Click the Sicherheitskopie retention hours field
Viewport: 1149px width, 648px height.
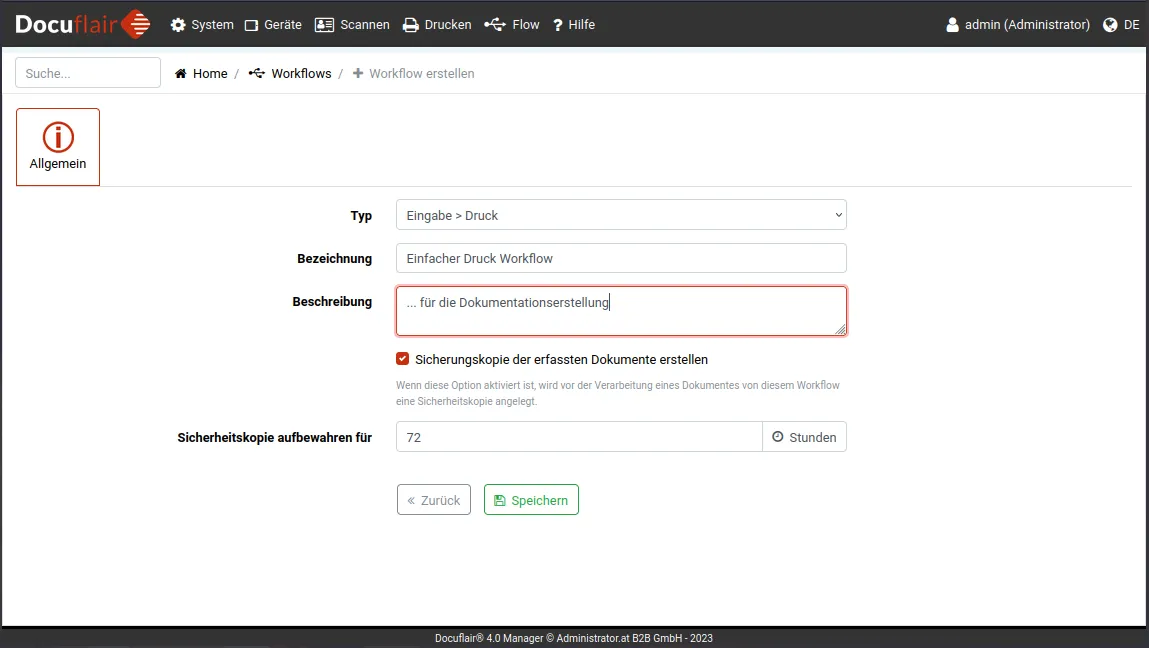[579, 437]
